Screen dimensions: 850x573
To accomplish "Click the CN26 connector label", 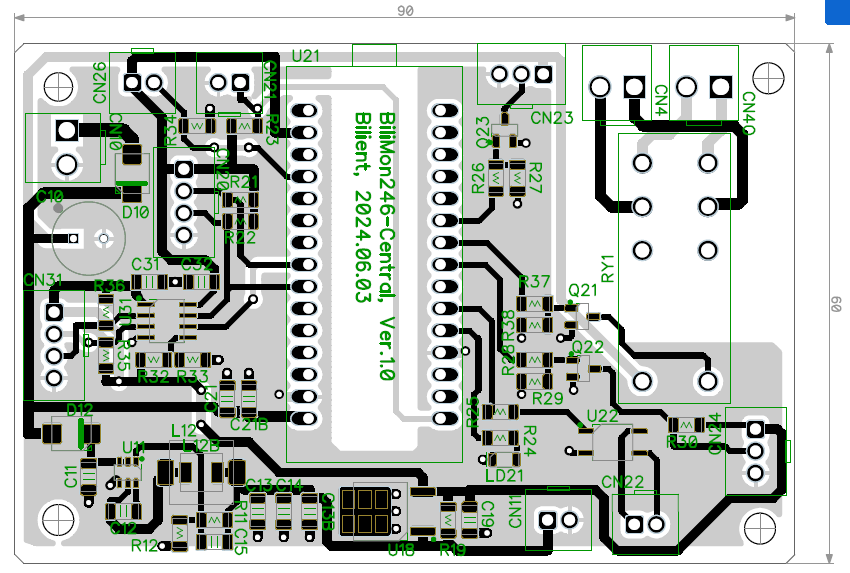I will [x=100, y=82].
